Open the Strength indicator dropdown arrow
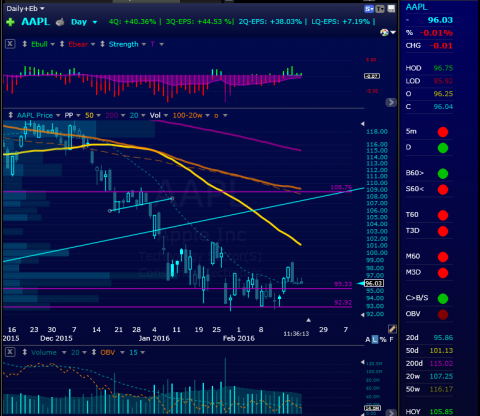480x416 pixels. (x=144, y=44)
